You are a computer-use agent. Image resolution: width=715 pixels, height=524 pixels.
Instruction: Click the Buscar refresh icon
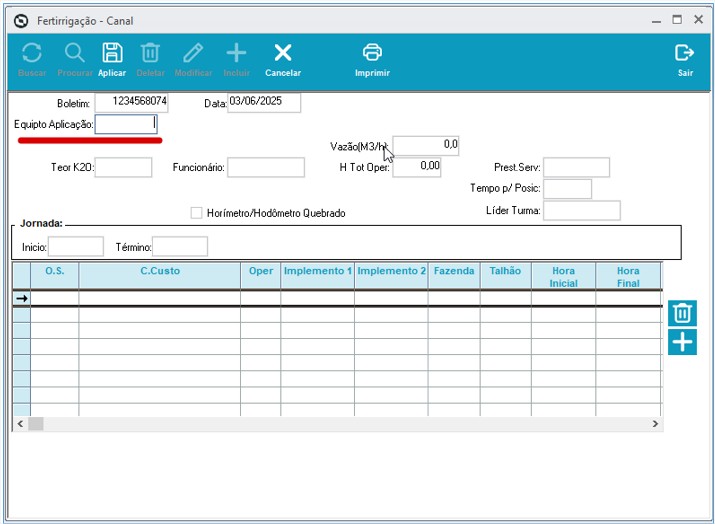(x=32, y=53)
